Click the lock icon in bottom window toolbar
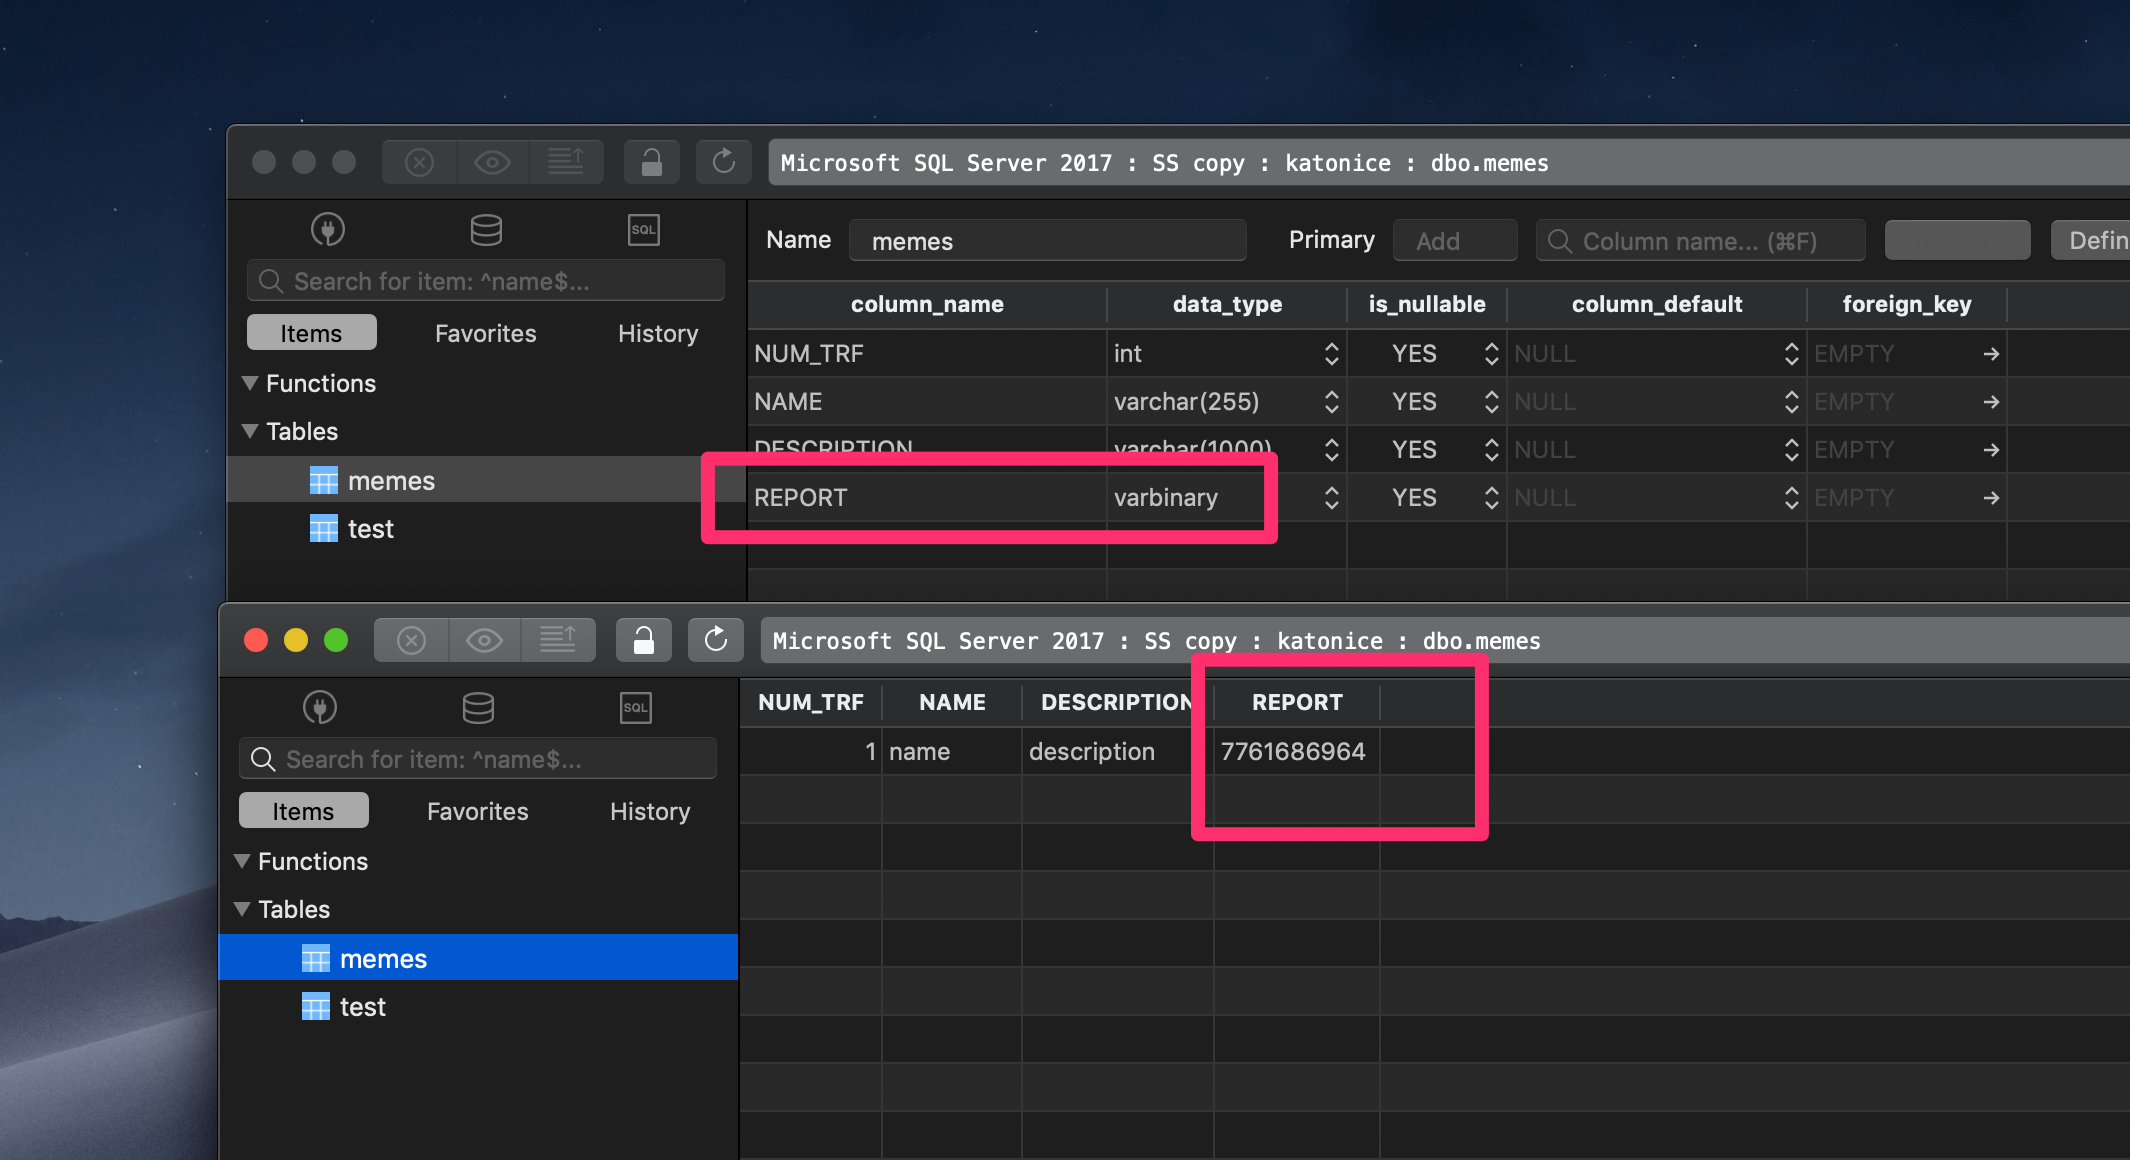The height and width of the screenshot is (1160, 2130). 643,640
